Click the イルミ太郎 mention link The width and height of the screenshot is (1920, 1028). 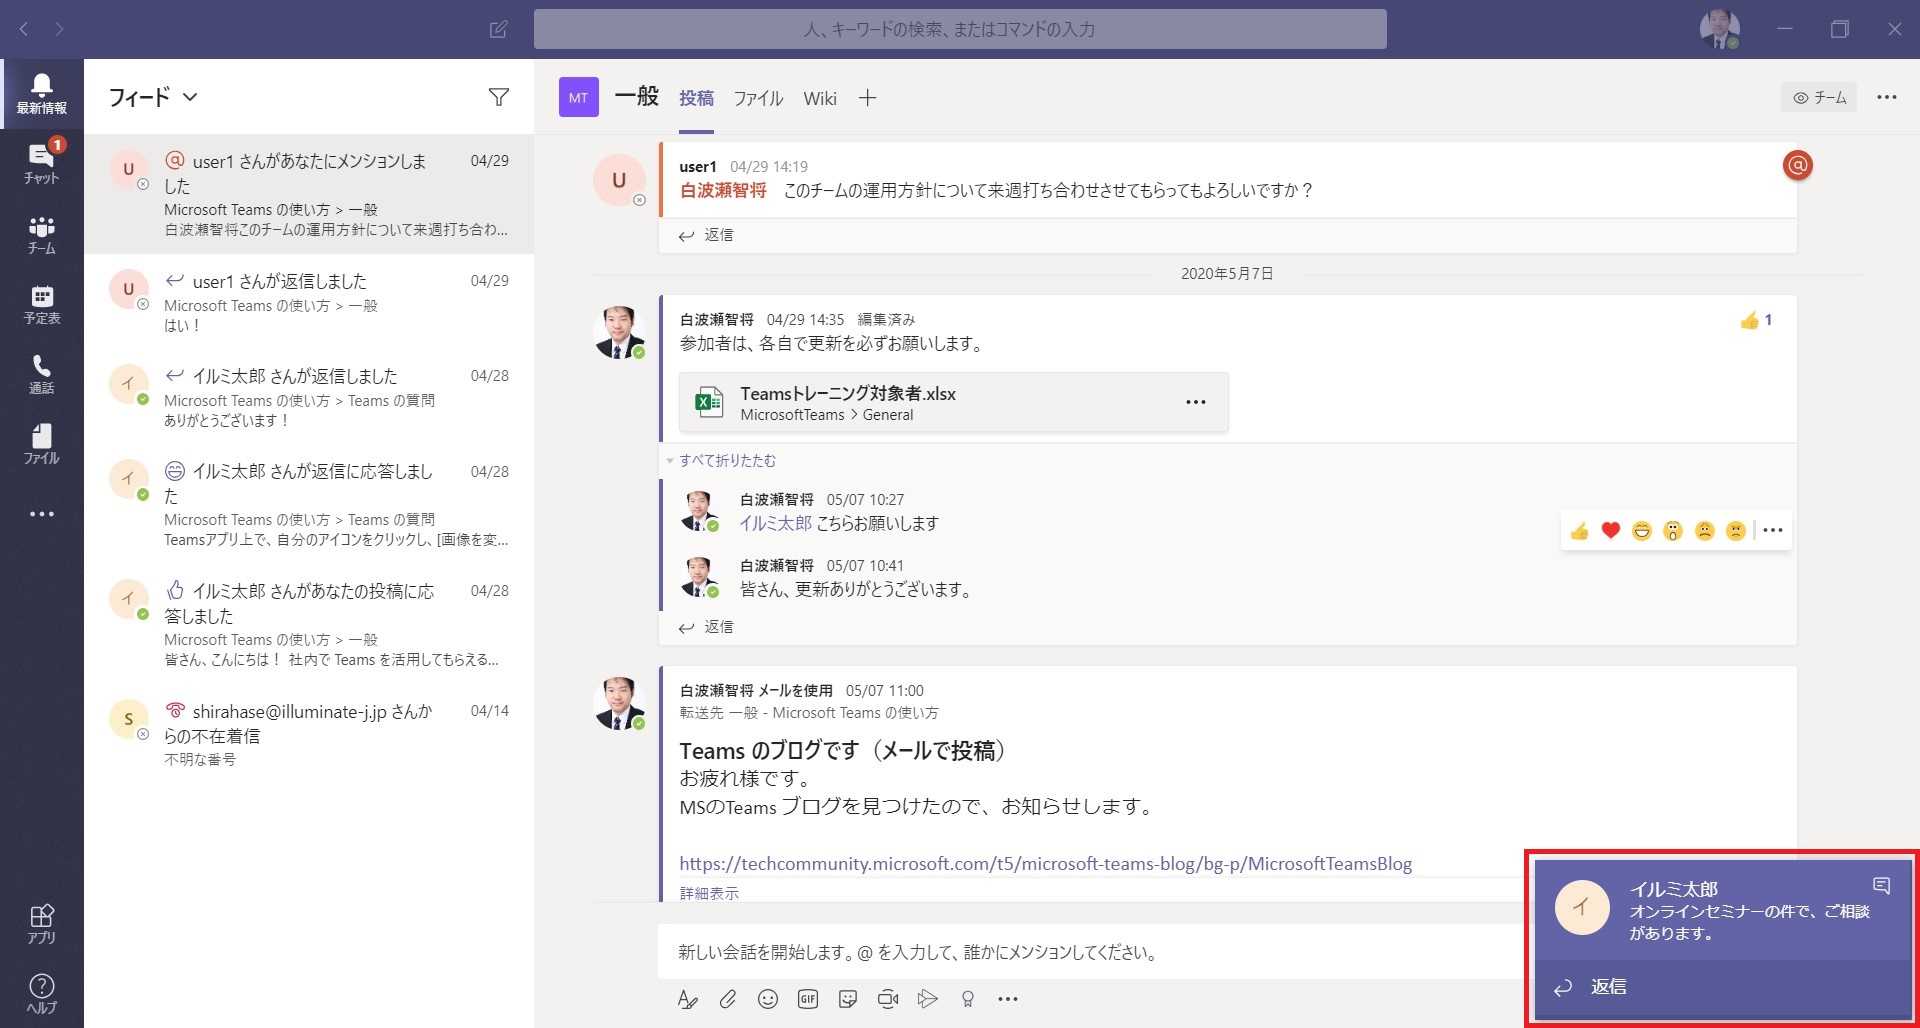(775, 523)
